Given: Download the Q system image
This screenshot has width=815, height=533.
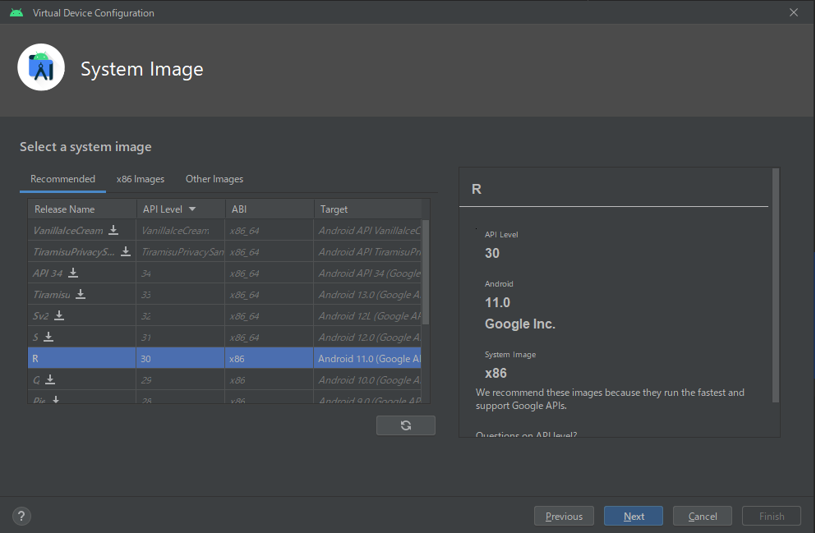Looking at the screenshot, I should 50,380.
